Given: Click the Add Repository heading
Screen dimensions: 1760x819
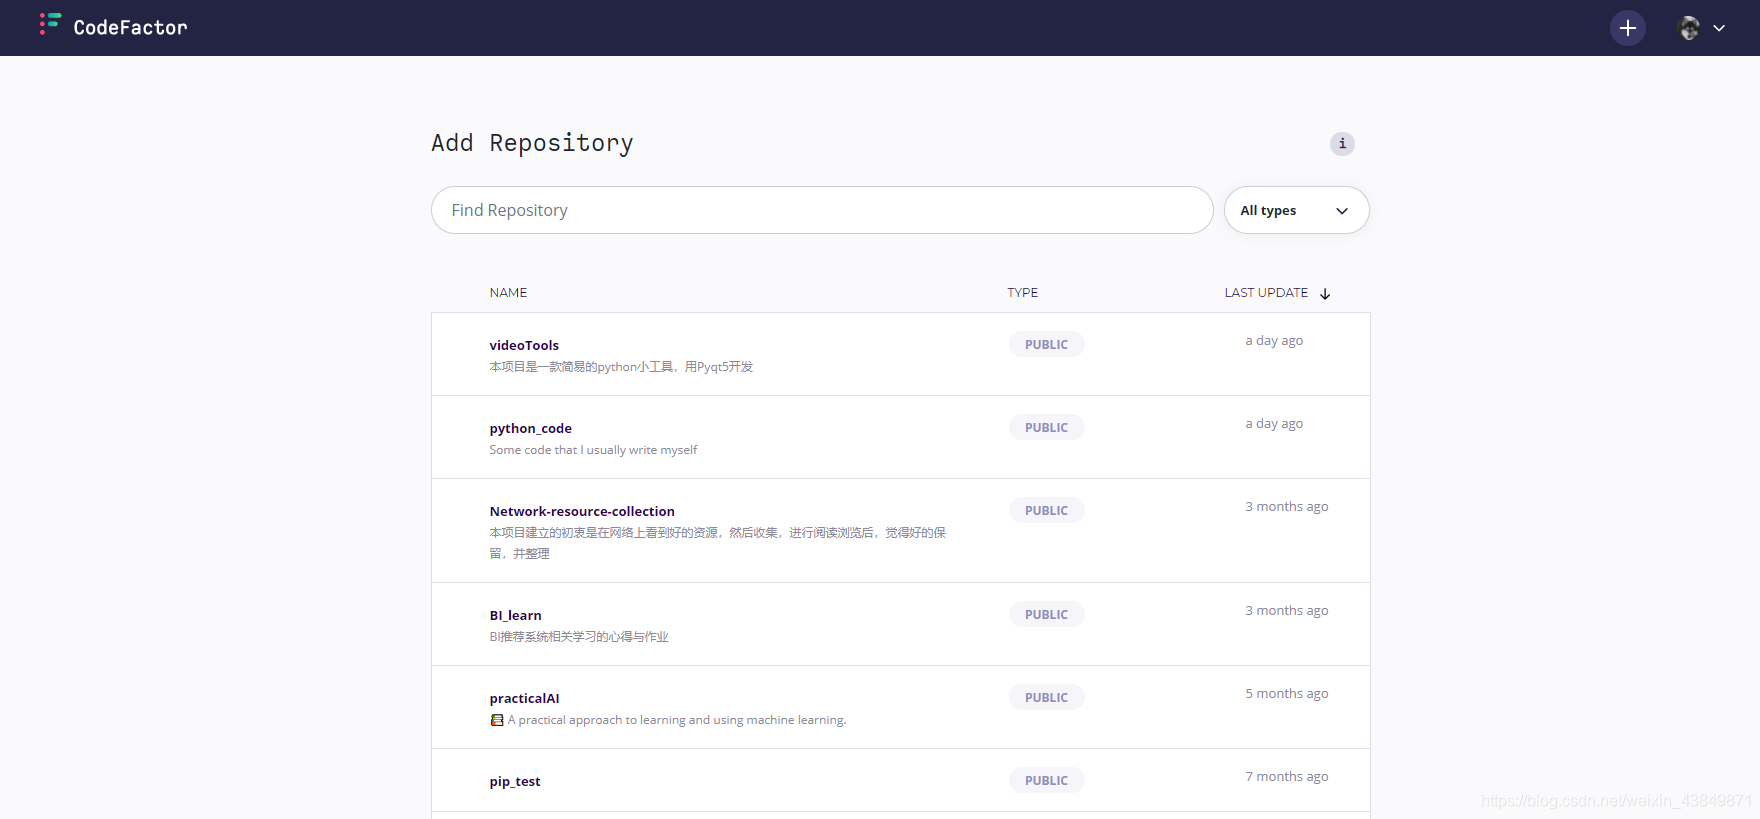Looking at the screenshot, I should coord(532,143).
